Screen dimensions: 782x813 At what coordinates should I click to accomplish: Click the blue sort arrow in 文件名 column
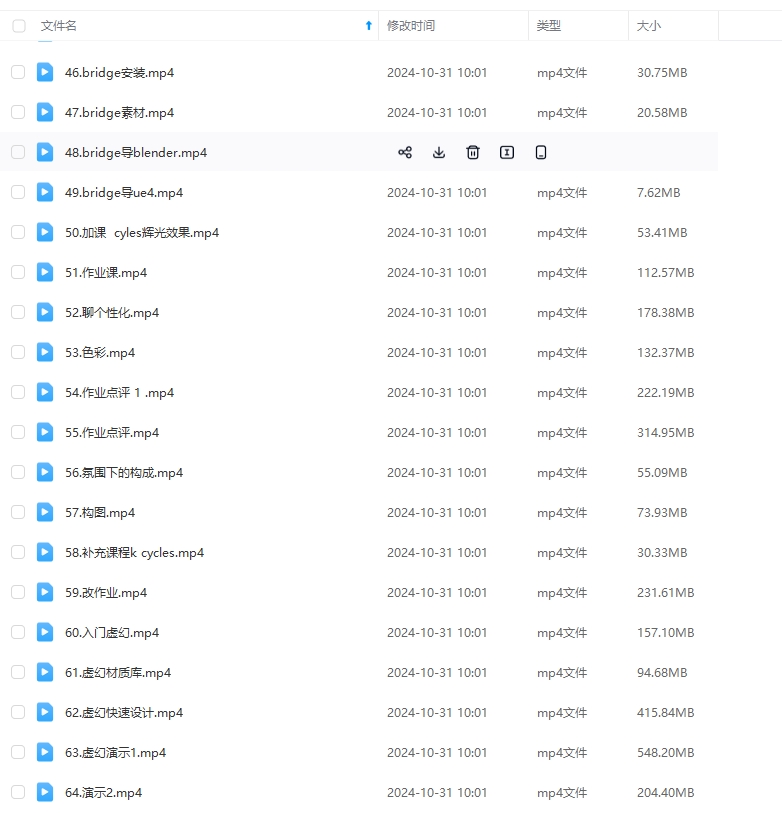pyautogui.click(x=368, y=26)
